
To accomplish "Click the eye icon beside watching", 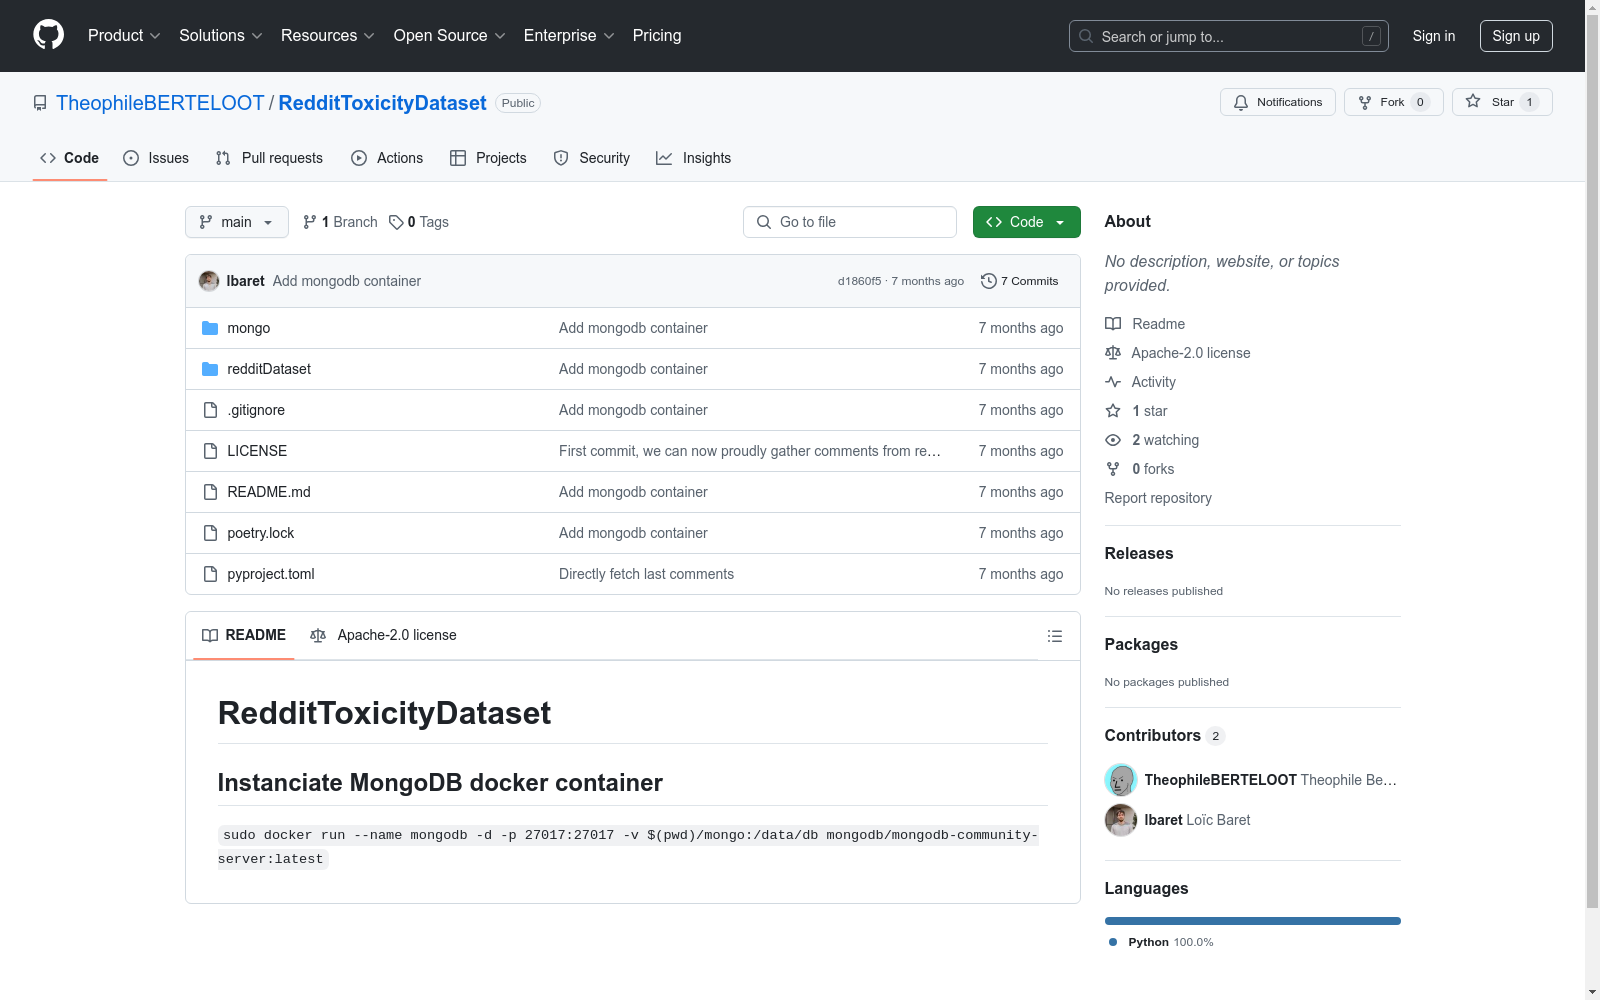I will point(1113,440).
